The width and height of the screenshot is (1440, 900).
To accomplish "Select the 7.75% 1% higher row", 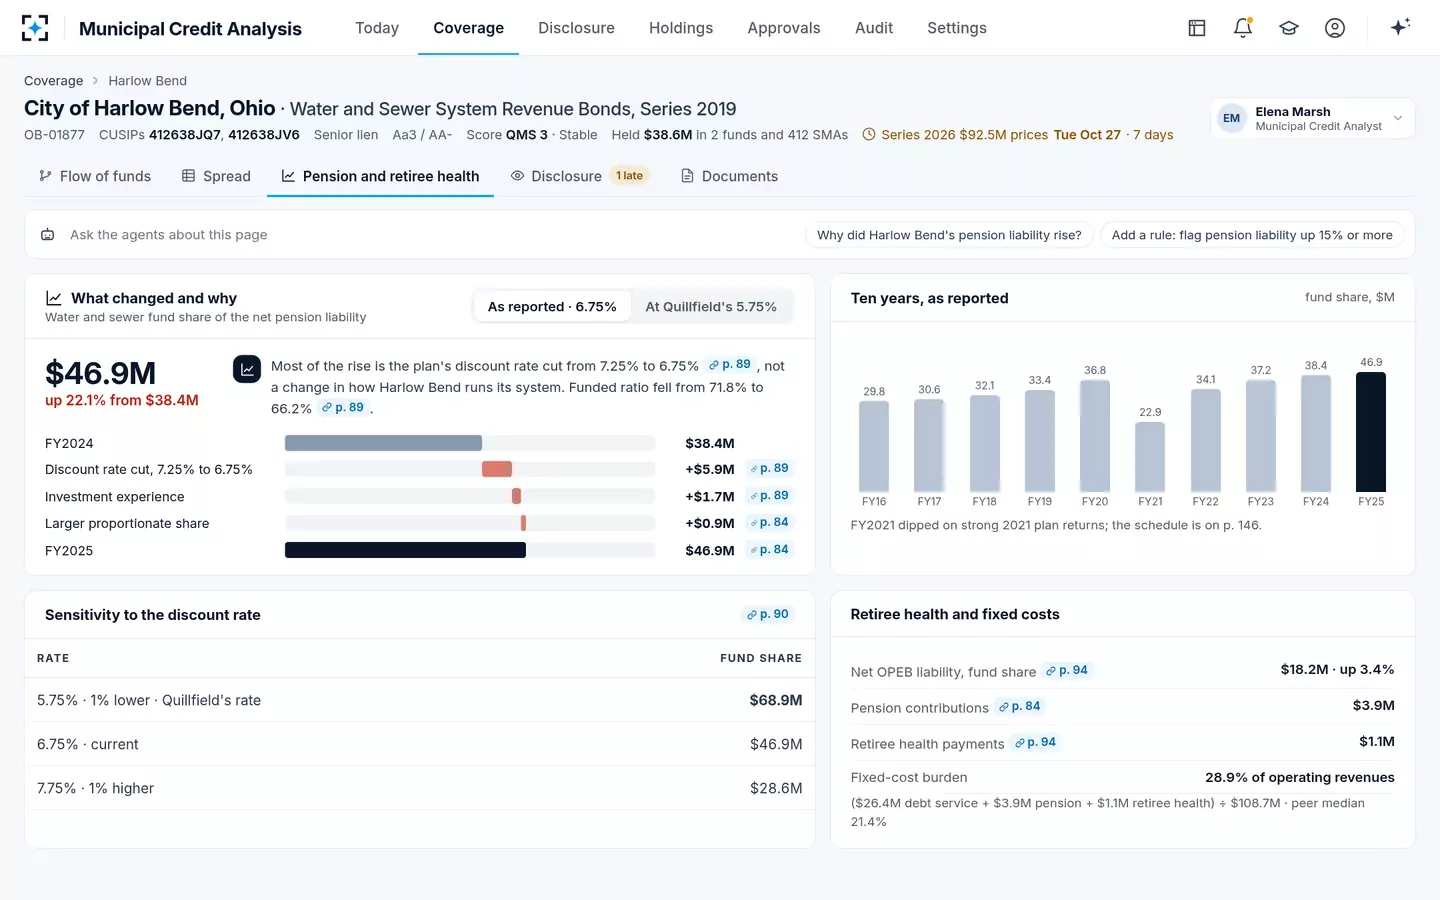I will tap(420, 788).
